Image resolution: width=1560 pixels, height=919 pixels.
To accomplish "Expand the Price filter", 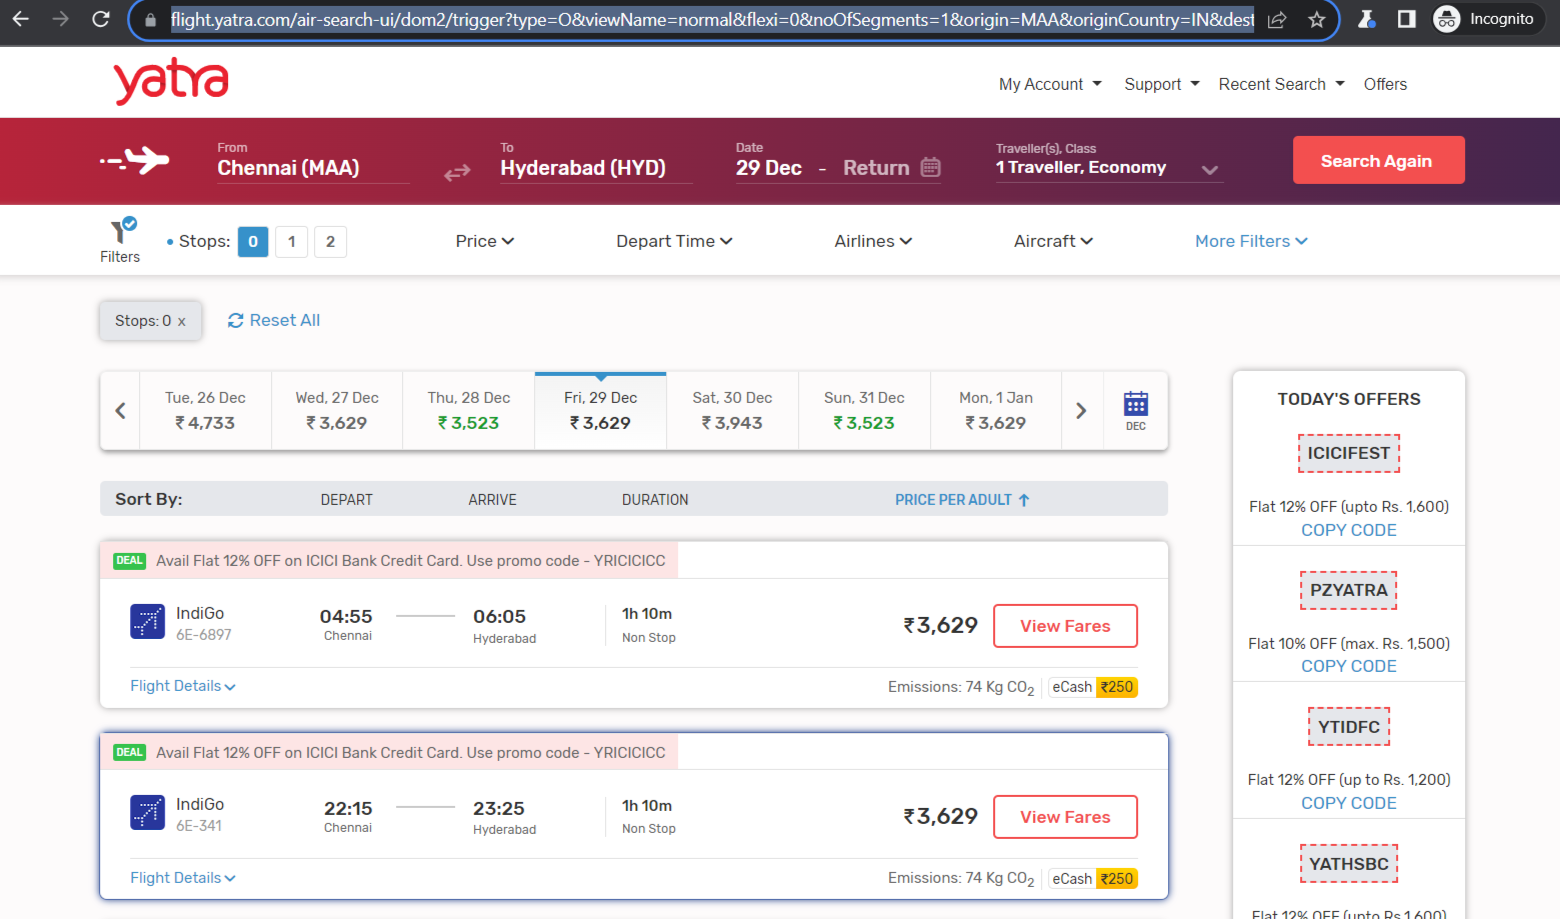I will tap(485, 241).
